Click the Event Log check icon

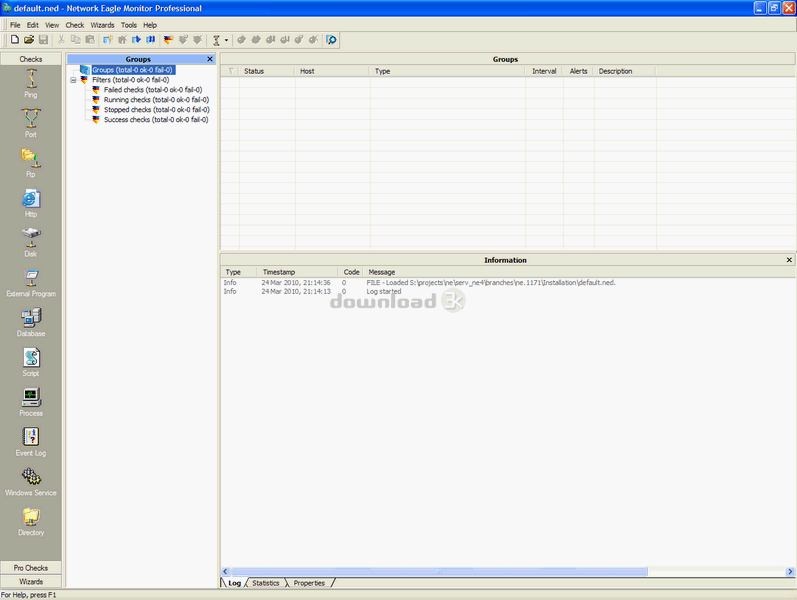(x=30, y=438)
